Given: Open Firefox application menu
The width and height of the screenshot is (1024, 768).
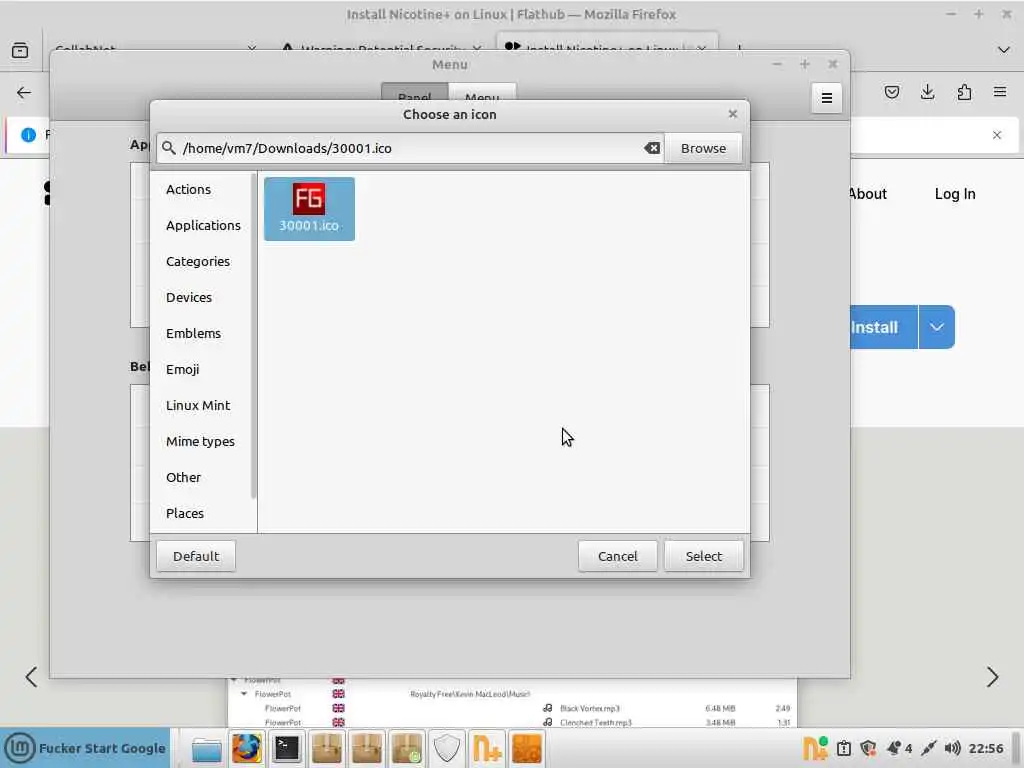Looking at the screenshot, I should [1000, 92].
